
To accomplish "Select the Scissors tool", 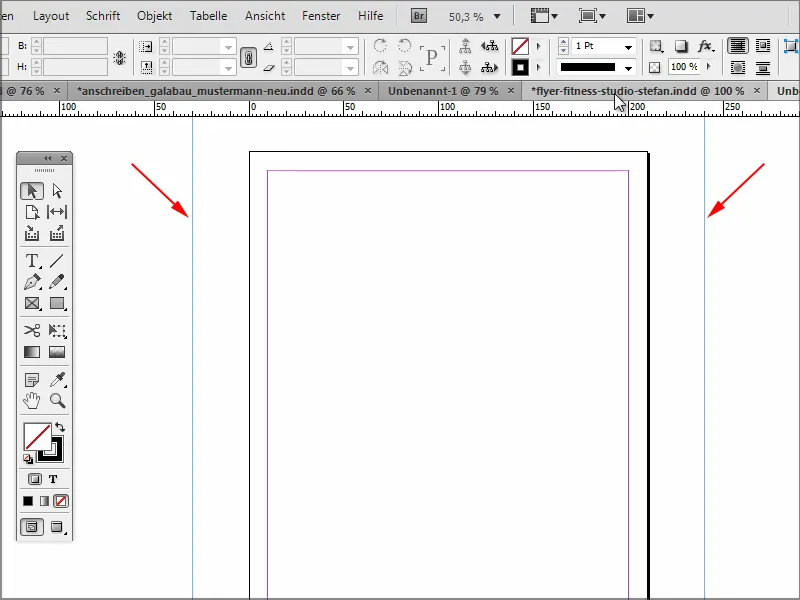I will pyautogui.click(x=31, y=330).
